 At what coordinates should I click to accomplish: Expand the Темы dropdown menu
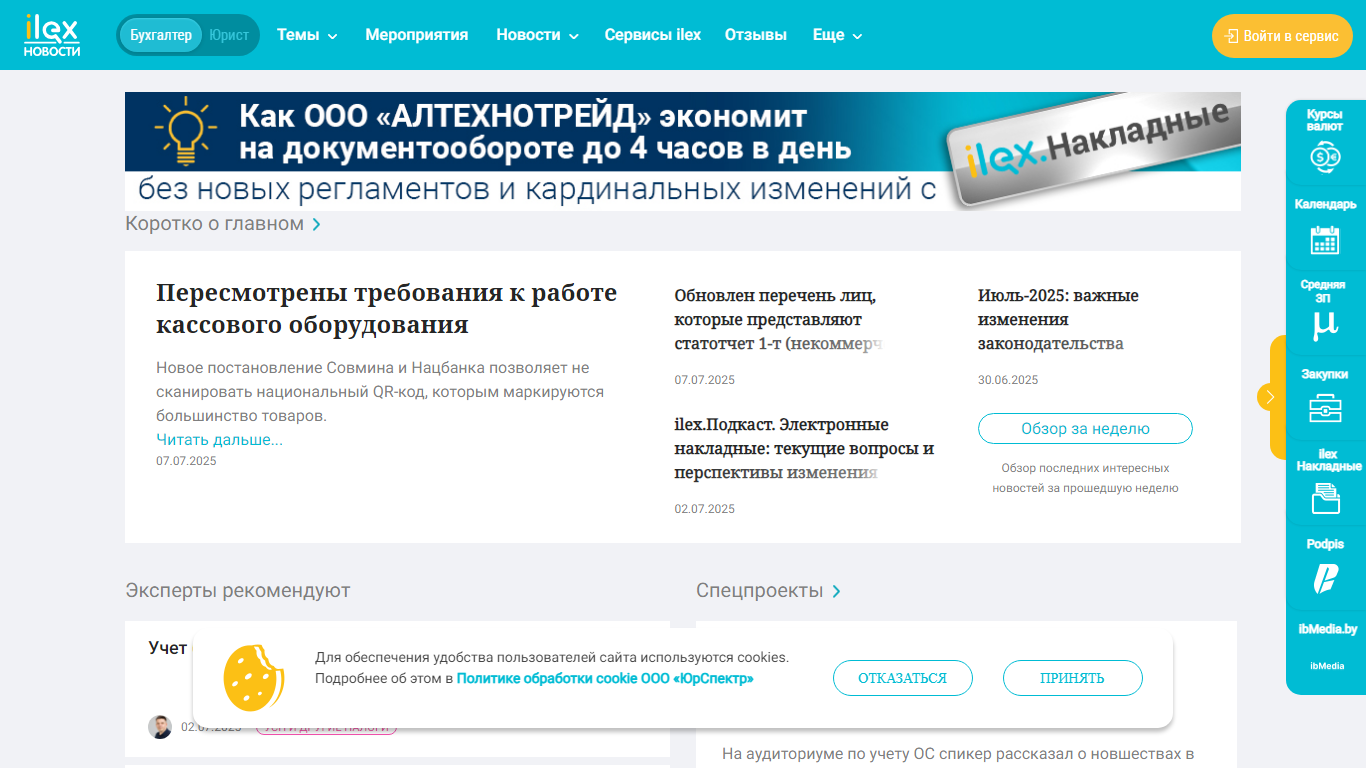click(x=307, y=35)
